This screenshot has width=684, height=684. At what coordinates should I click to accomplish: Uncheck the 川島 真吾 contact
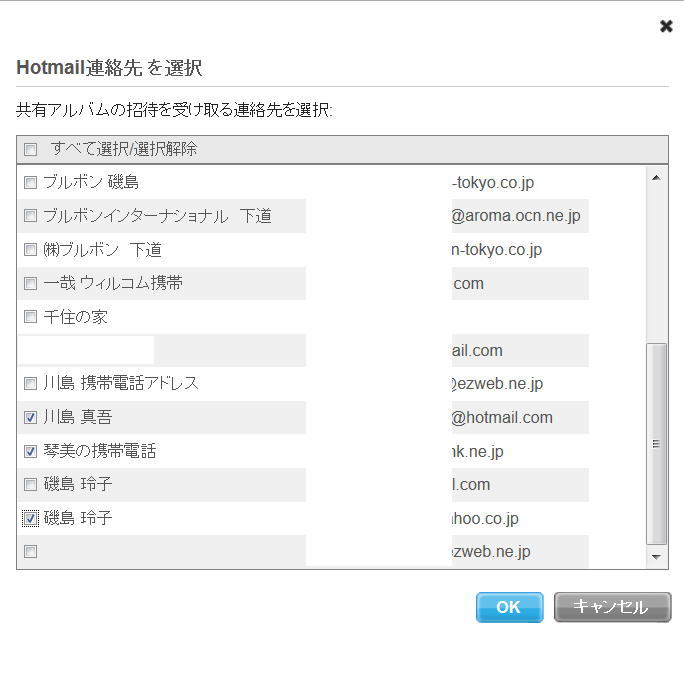click(31, 417)
